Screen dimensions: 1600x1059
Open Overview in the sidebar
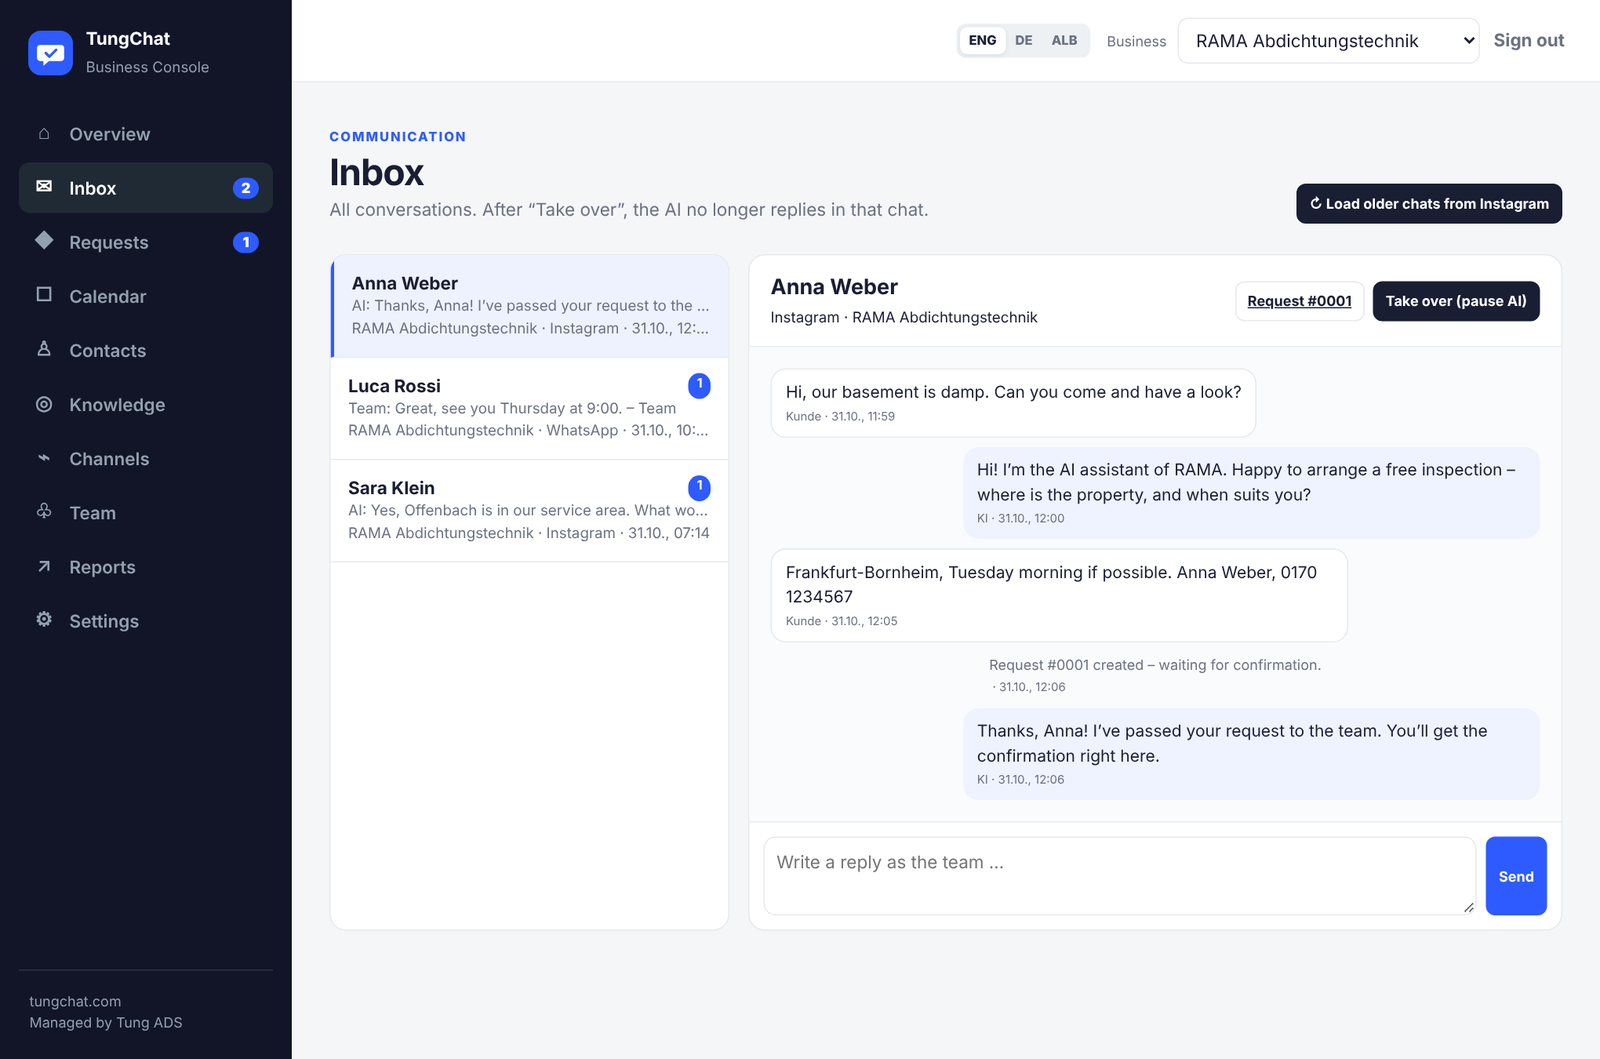tap(146, 134)
